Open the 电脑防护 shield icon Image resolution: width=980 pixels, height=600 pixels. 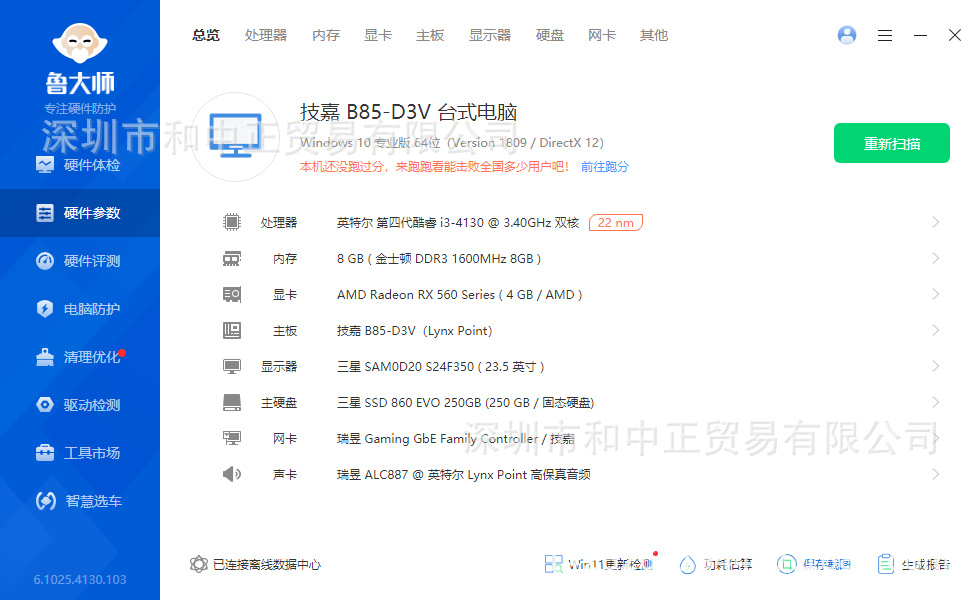click(x=45, y=309)
